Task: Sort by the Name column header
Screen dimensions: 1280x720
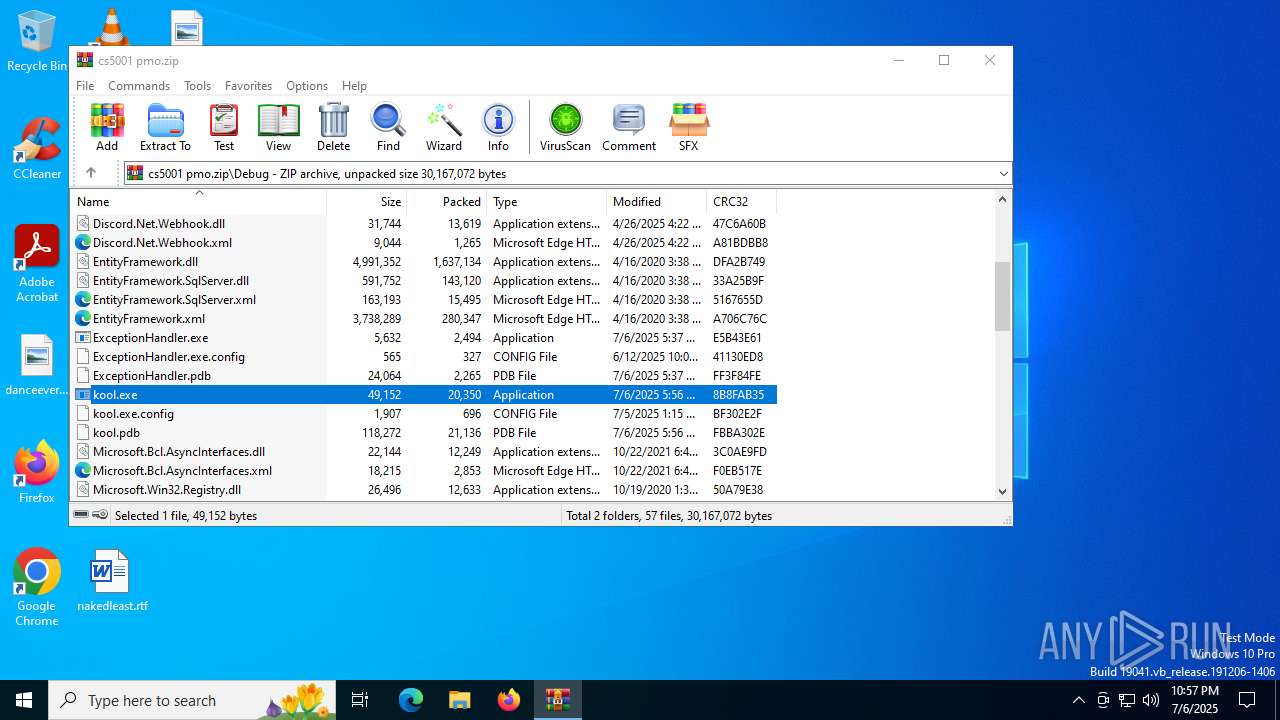Action: tap(198, 202)
